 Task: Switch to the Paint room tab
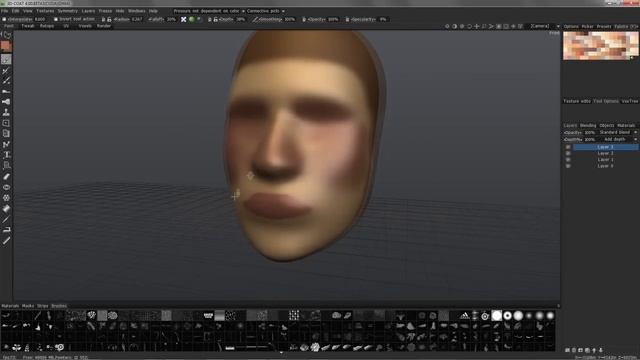pyautogui.click(x=9, y=26)
